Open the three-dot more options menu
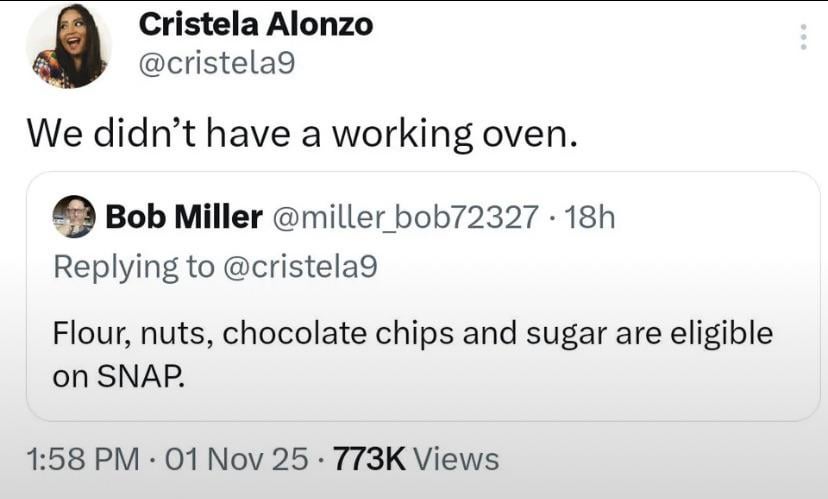The height and width of the screenshot is (499, 828). pyautogui.click(x=801, y=36)
